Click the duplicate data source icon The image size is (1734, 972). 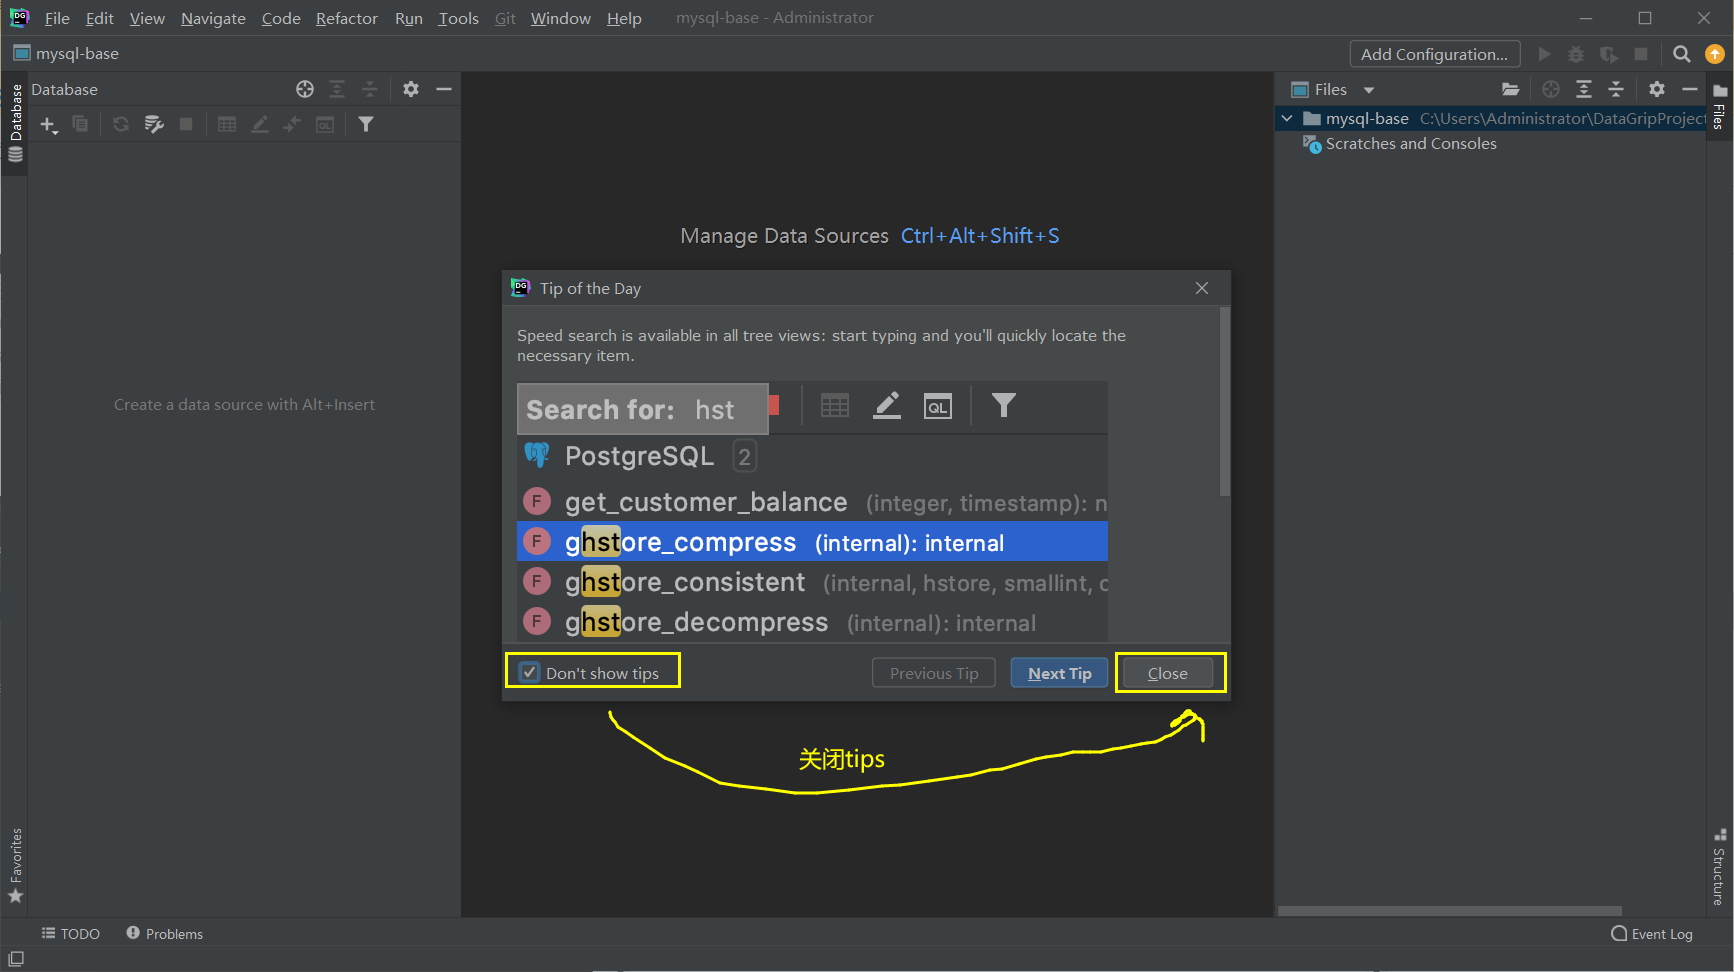80,124
